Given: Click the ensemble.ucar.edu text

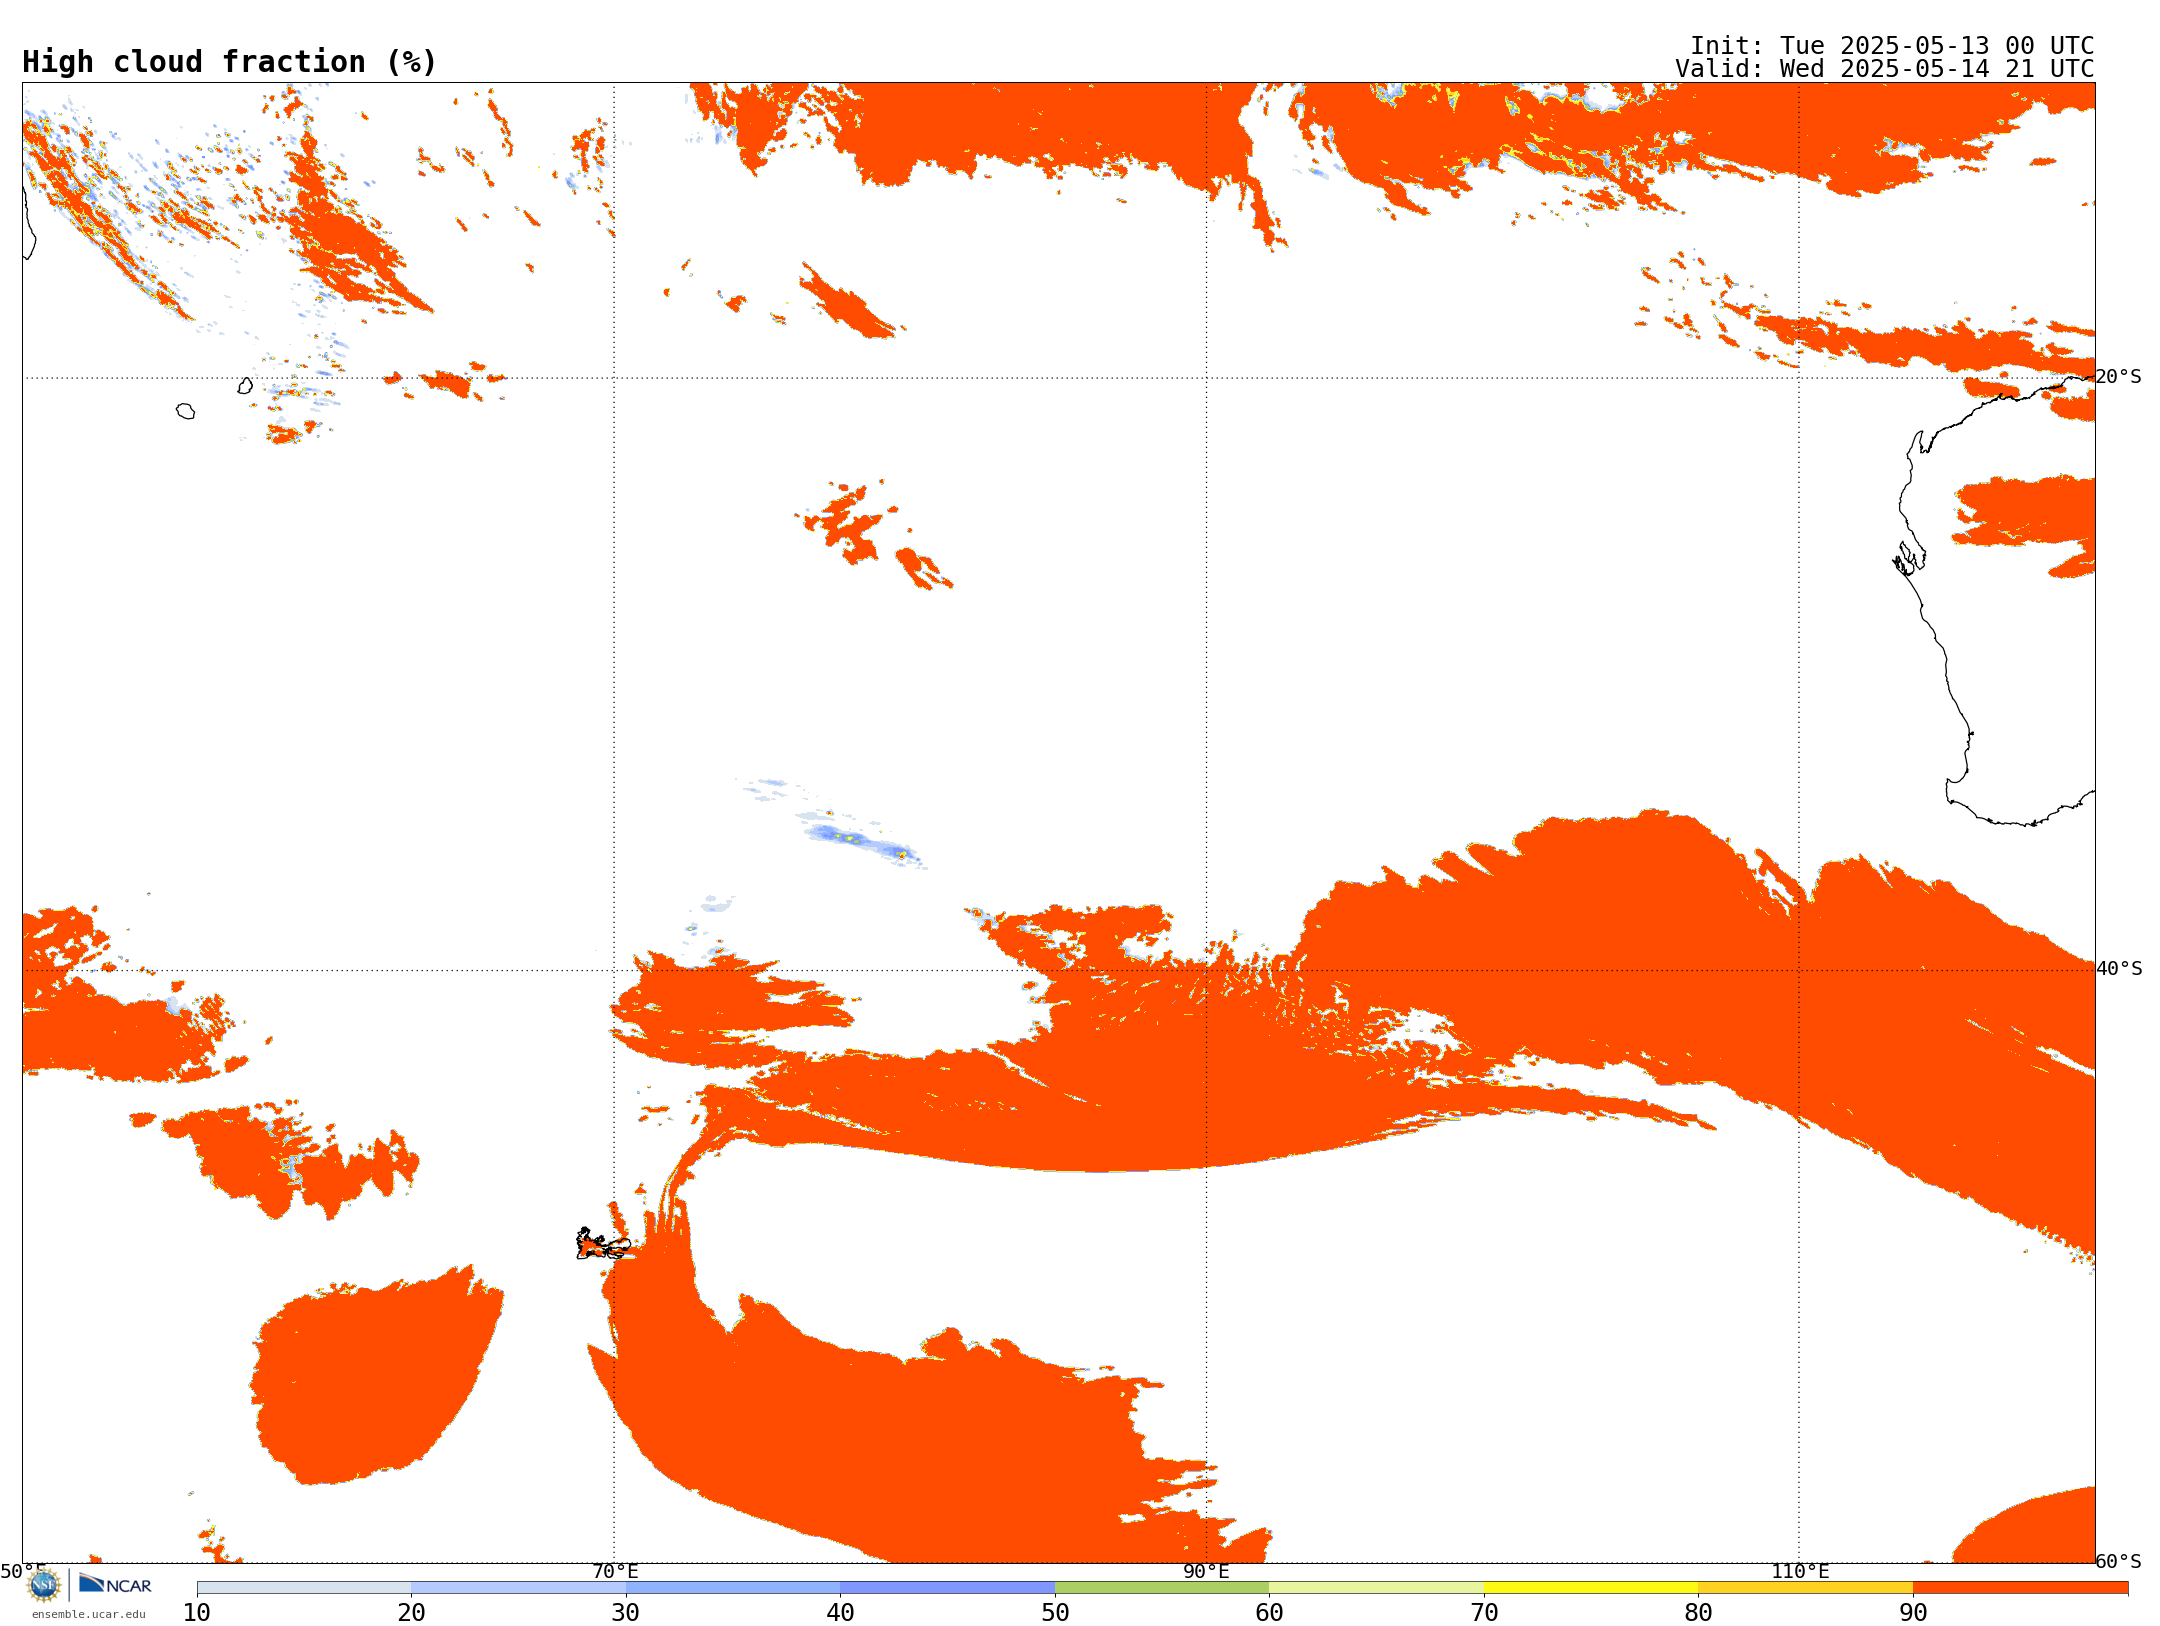Looking at the screenshot, I should coord(88,1614).
